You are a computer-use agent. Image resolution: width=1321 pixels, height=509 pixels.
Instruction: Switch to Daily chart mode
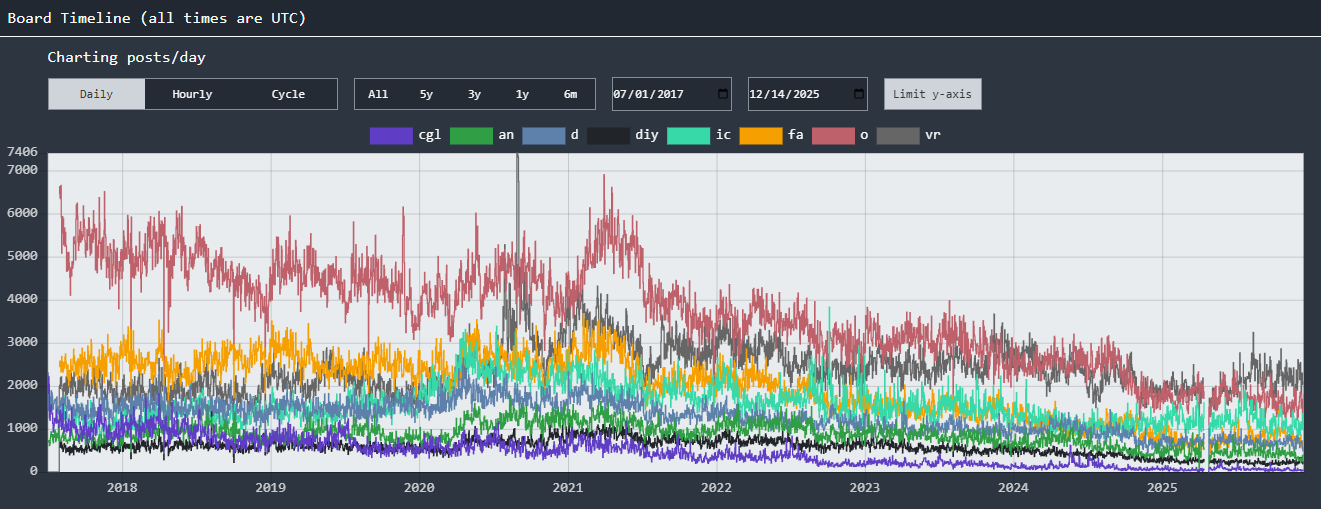96,94
